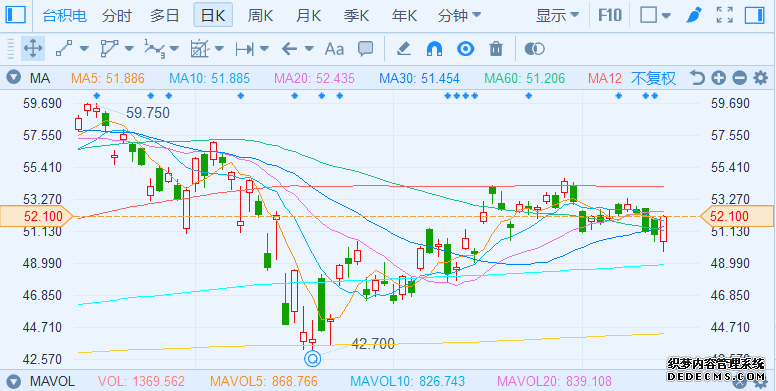The height and width of the screenshot is (391, 776).
Task: Click the fullscreen expand icon
Action: pos(725,14)
